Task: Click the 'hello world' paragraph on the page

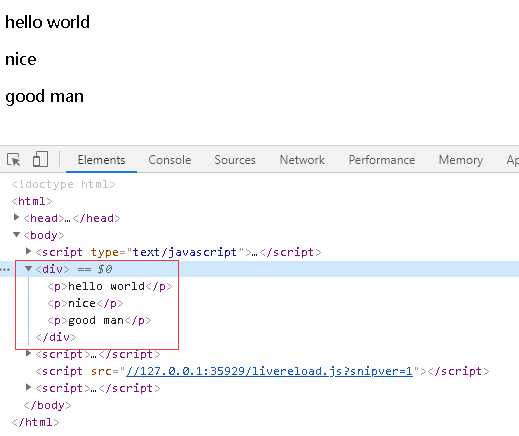Action: 47,22
